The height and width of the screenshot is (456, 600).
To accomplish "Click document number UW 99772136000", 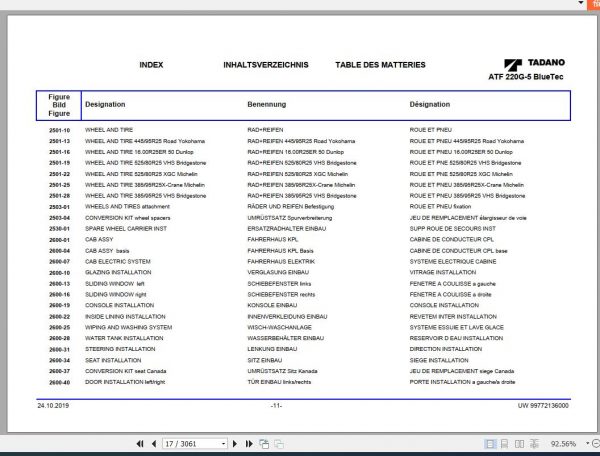I will point(543,406).
